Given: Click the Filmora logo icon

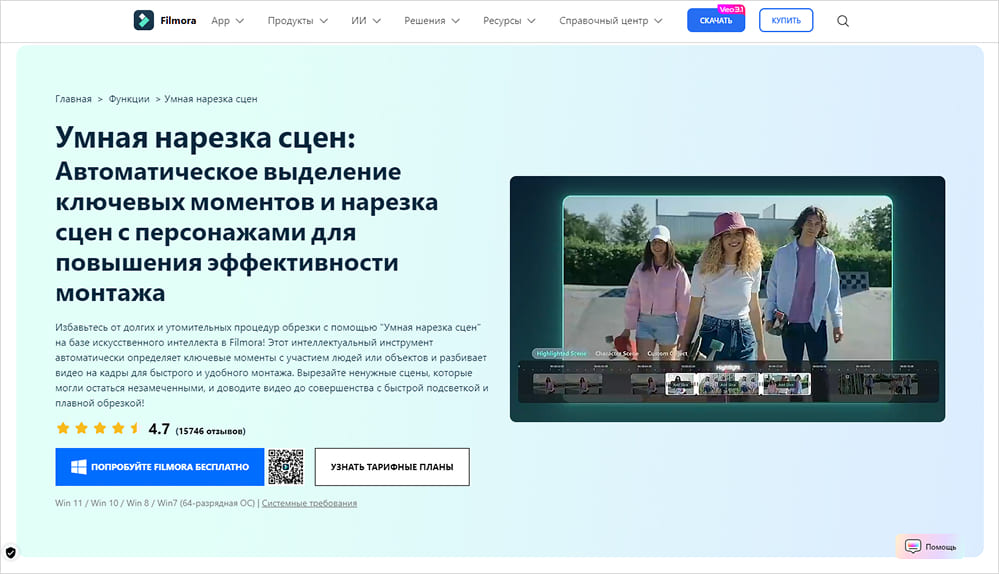Looking at the screenshot, I should tap(144, 20).
